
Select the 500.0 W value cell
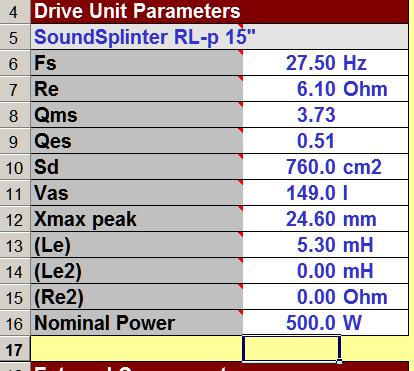(326, 323)
